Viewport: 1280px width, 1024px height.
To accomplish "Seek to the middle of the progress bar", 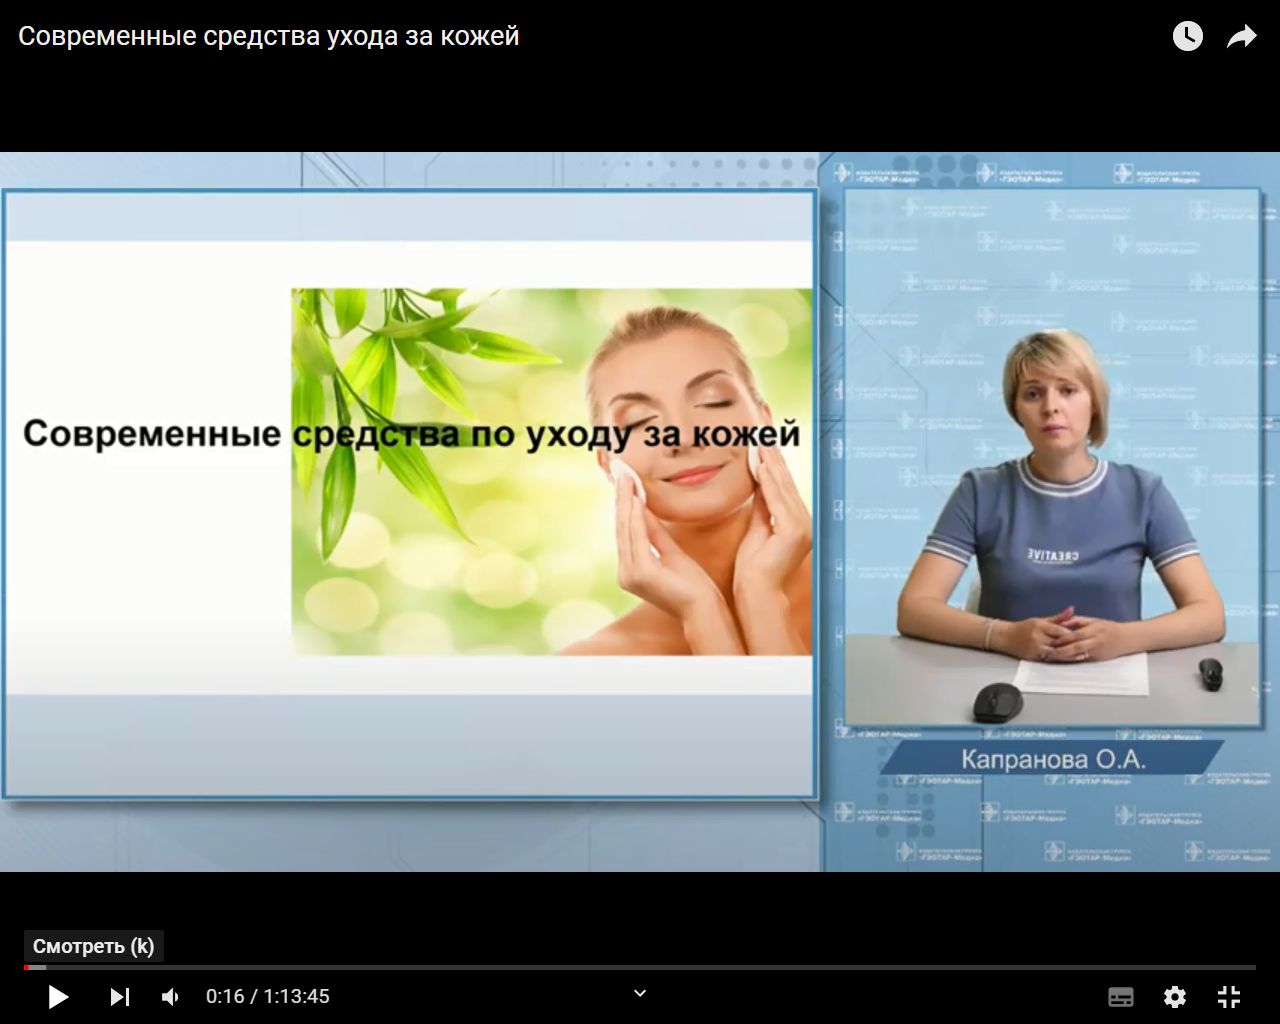I will tap(640, 968).
